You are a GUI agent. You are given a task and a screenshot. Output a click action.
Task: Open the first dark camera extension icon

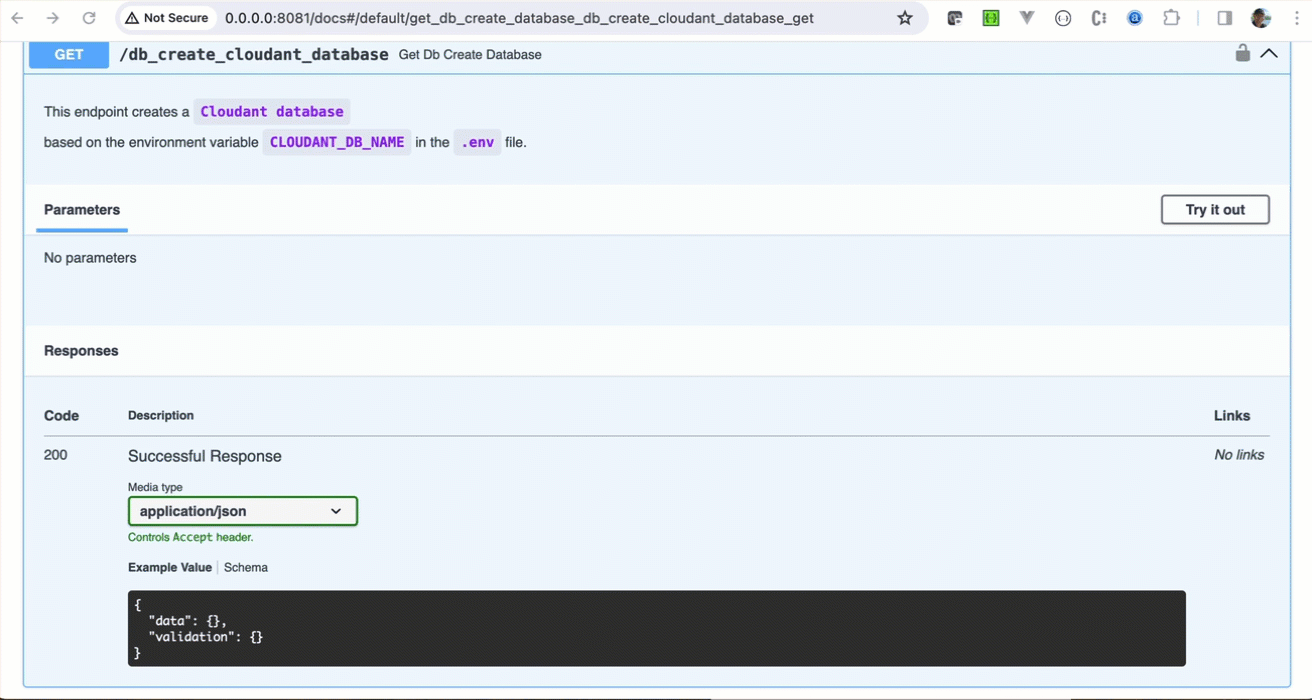tap(955, 18)
